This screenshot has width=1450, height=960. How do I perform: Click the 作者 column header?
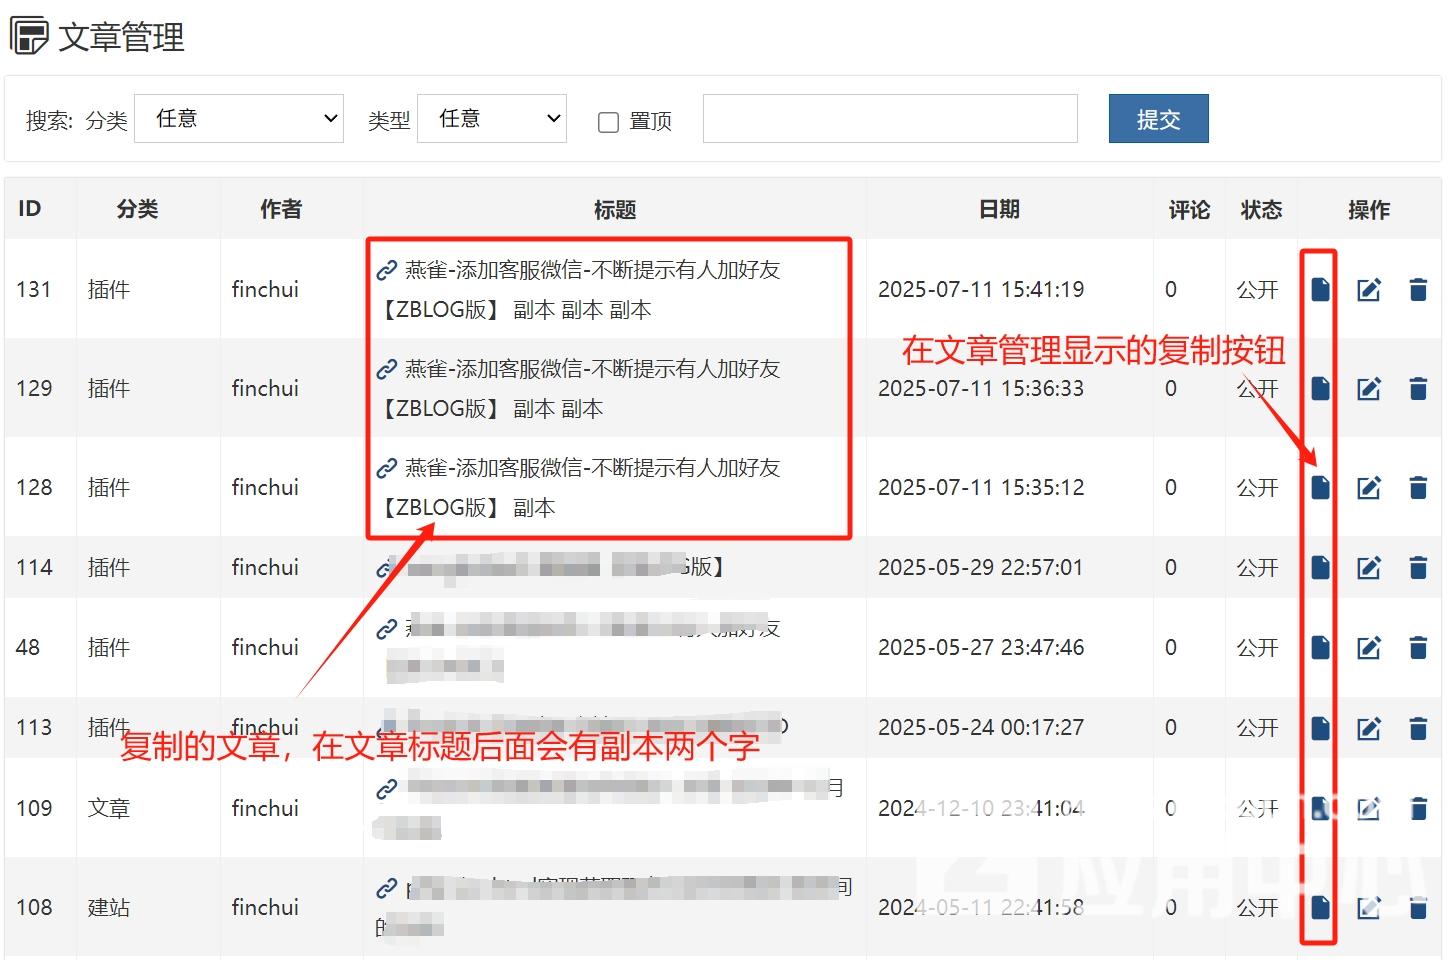point(281,209)
